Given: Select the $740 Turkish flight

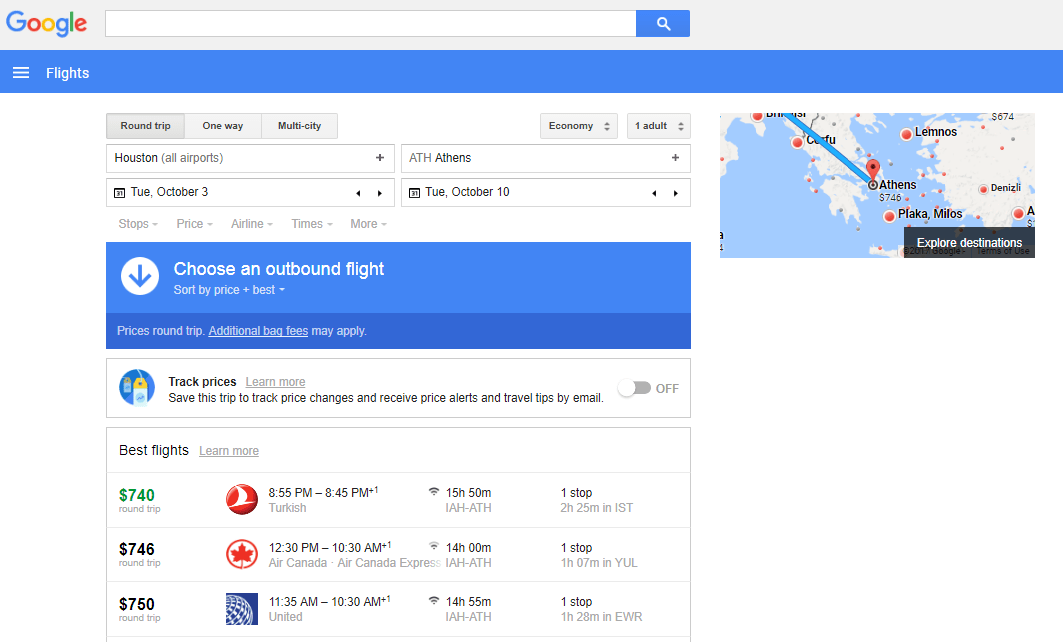Looking at the screenshot, I should coord(398,500).
